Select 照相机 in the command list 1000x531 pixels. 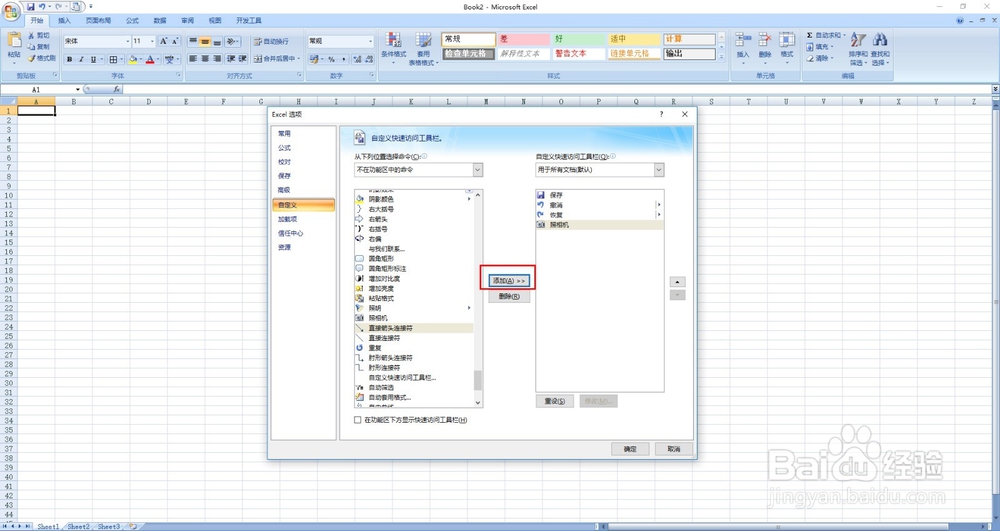click(414, 318)
